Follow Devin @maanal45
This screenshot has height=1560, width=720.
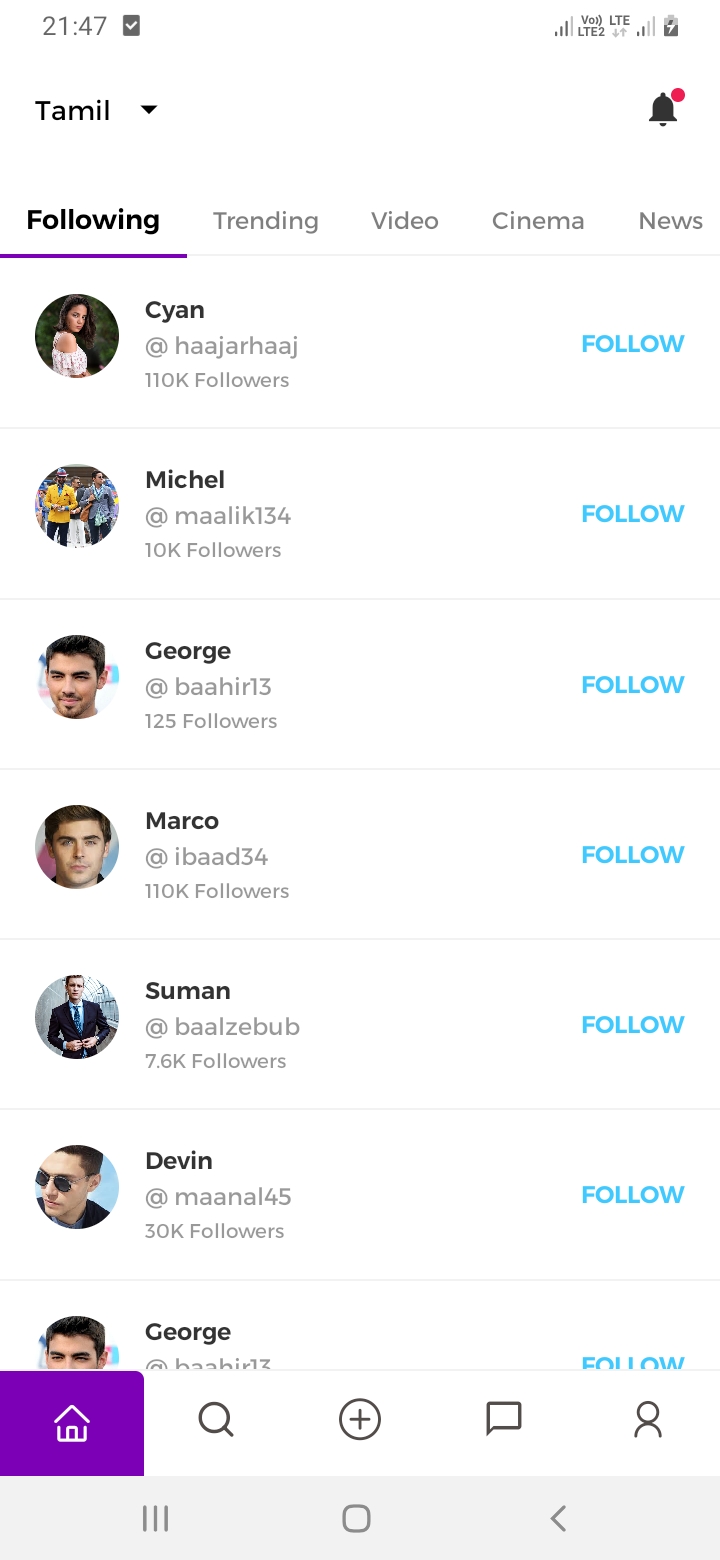[x=633, y=1195]
